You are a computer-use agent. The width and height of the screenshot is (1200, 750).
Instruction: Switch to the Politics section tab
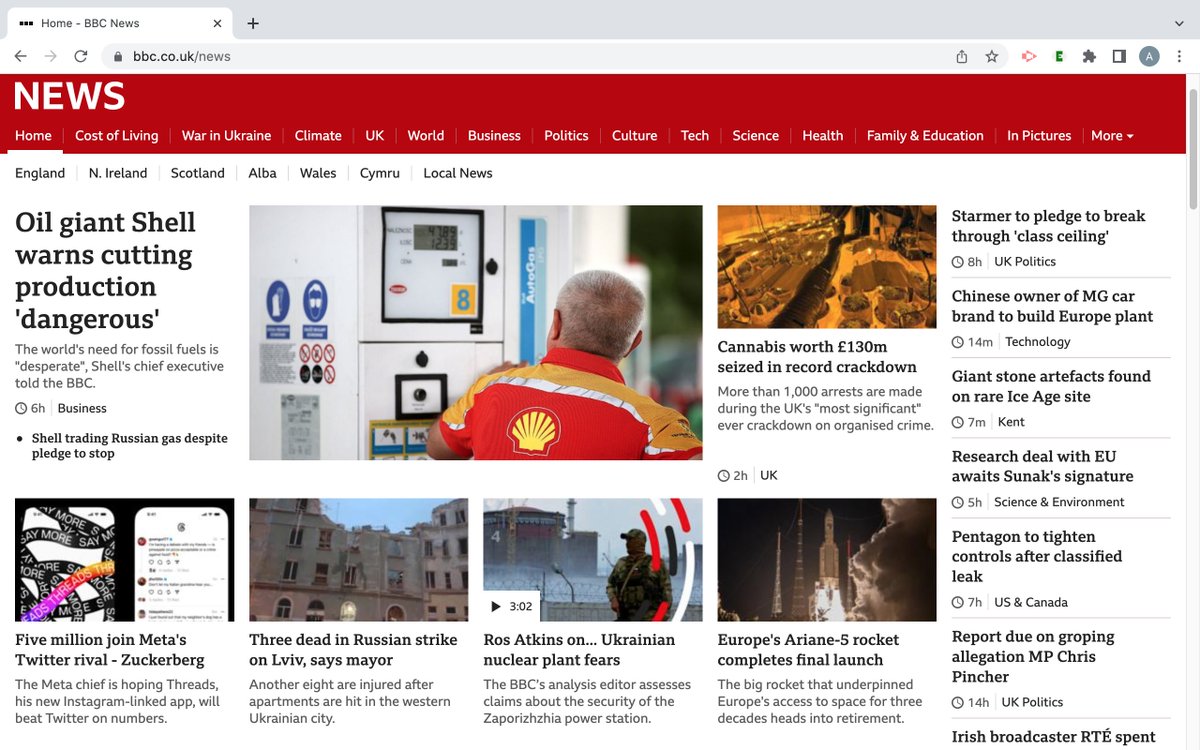click(x=566, y=135)
